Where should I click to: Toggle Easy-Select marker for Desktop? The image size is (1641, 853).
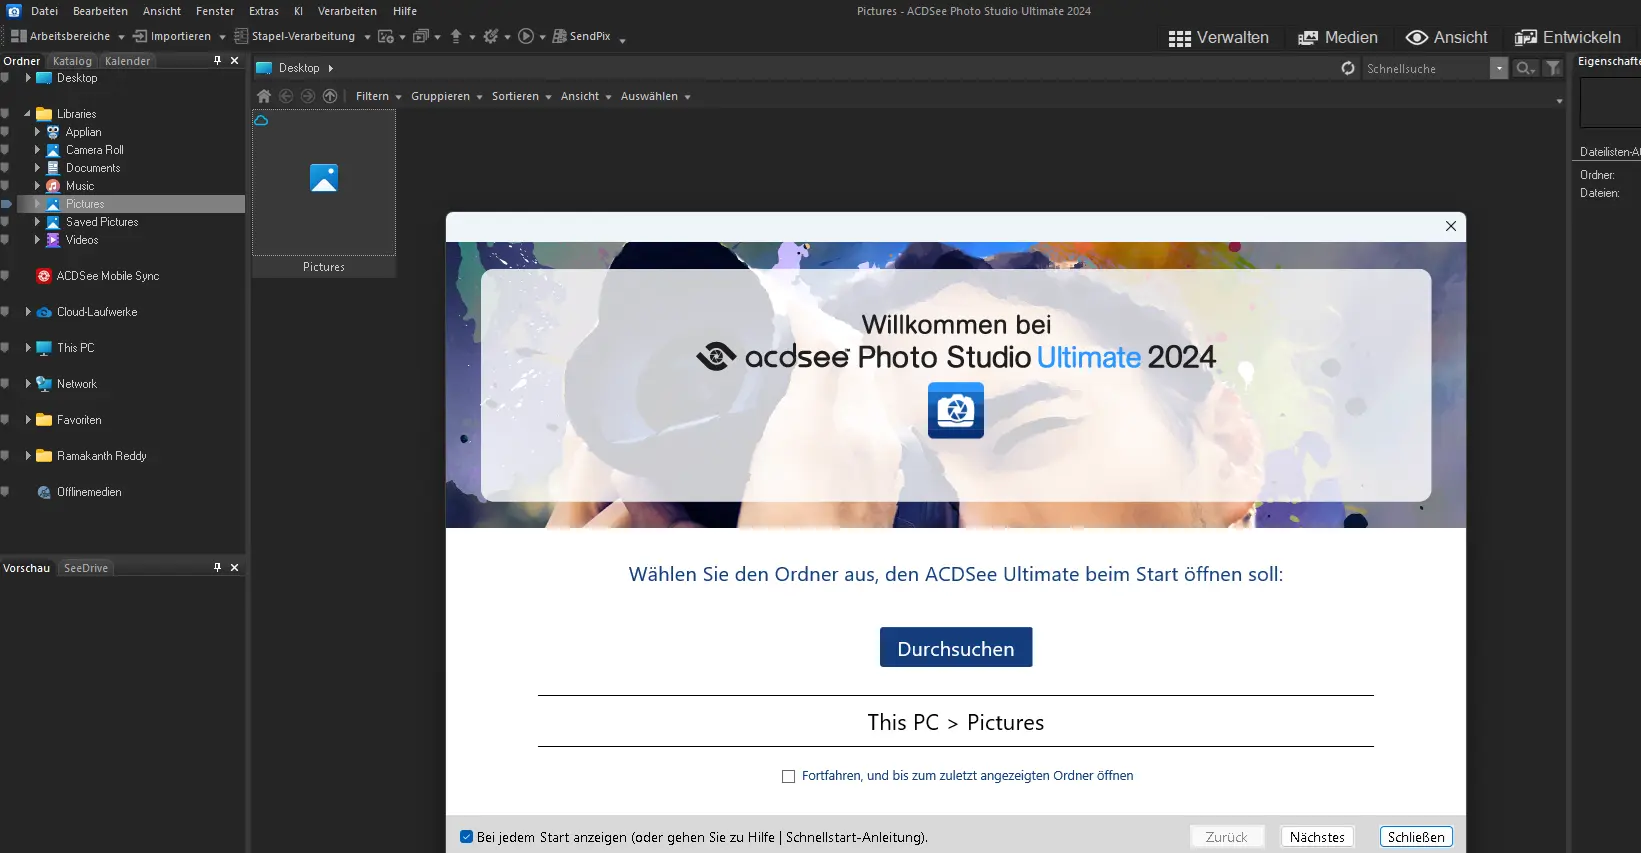point(5,78)
